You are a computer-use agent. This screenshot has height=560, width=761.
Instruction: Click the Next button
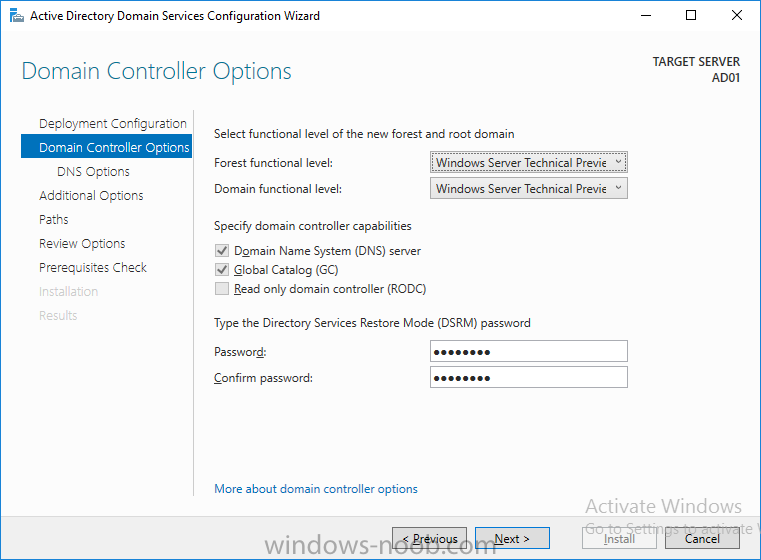tap(512, 539)
